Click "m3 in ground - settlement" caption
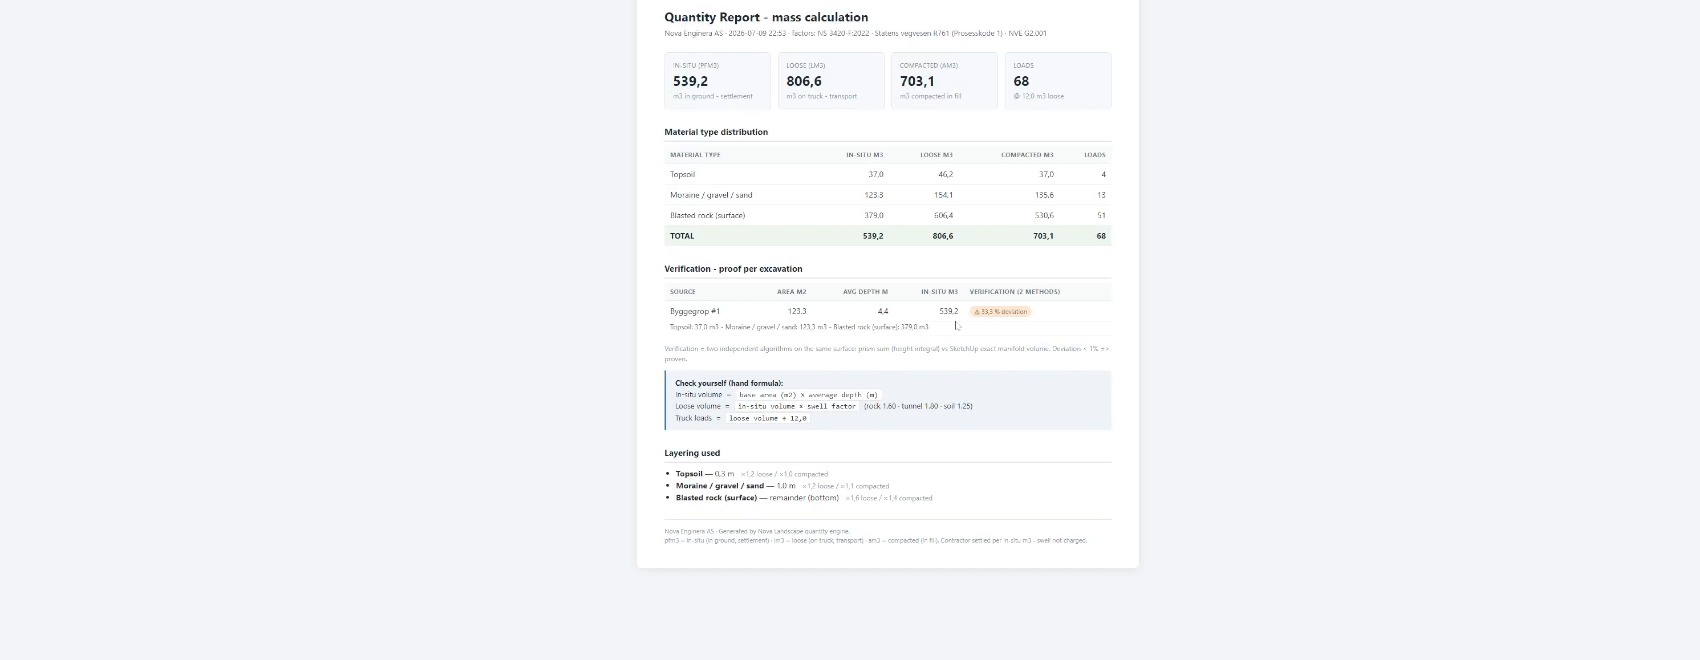 712,97
